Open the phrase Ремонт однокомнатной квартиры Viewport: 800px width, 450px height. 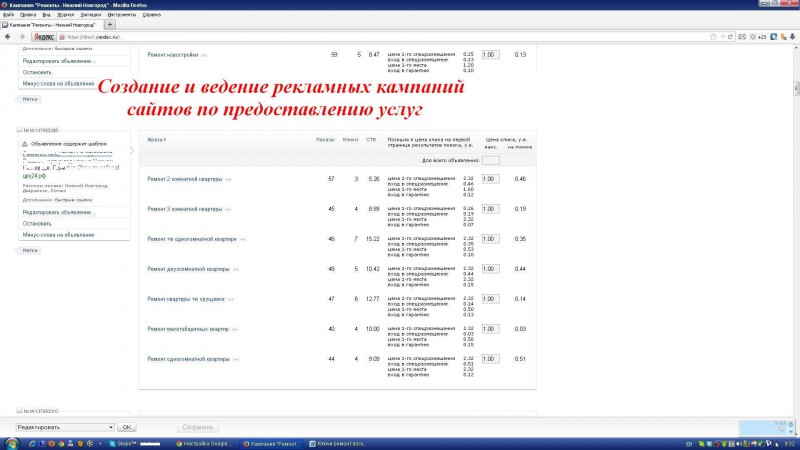[x=188, y=359]
